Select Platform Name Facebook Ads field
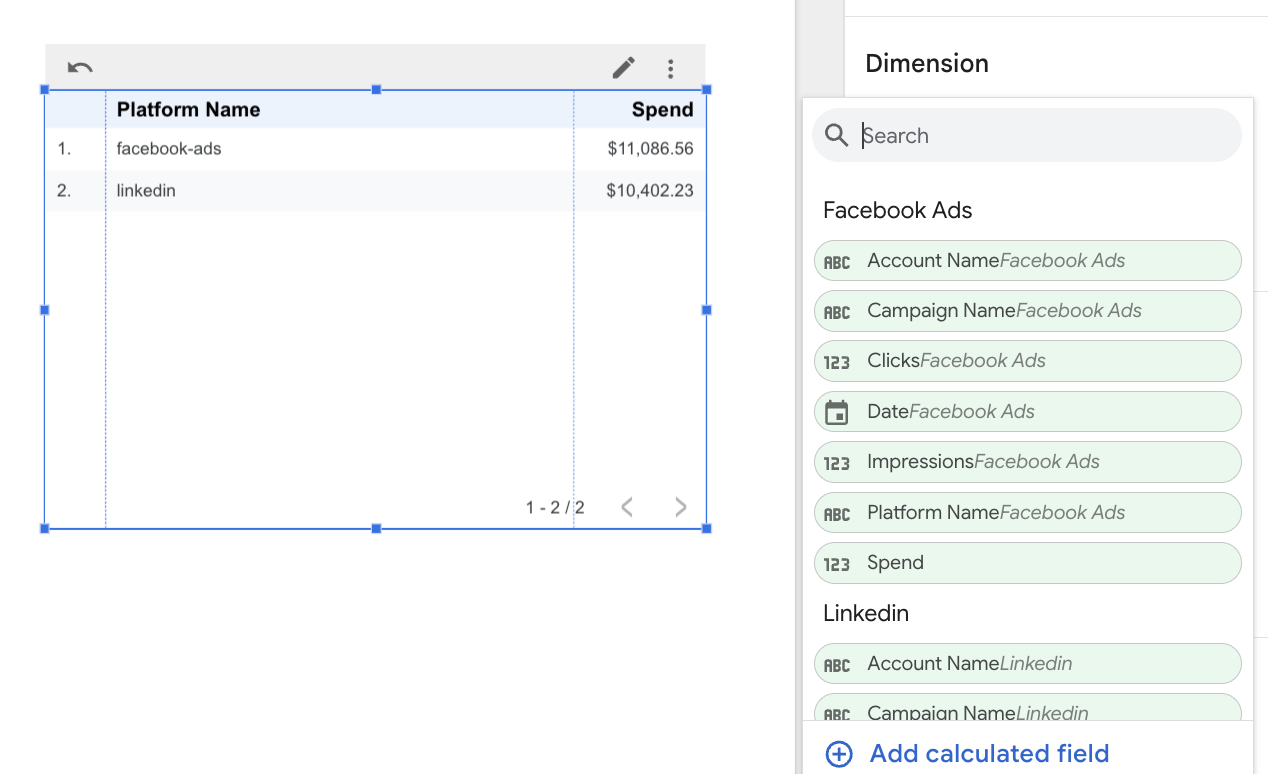 [x=1027, y=513]
